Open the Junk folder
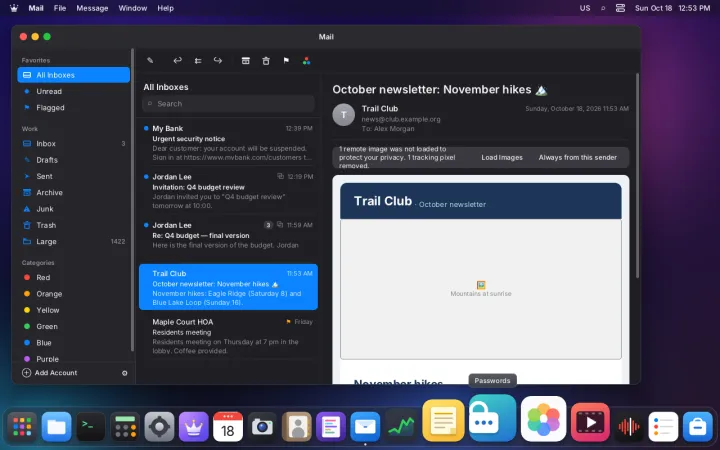This screenshot has height=450, width=720. (73, 209)
